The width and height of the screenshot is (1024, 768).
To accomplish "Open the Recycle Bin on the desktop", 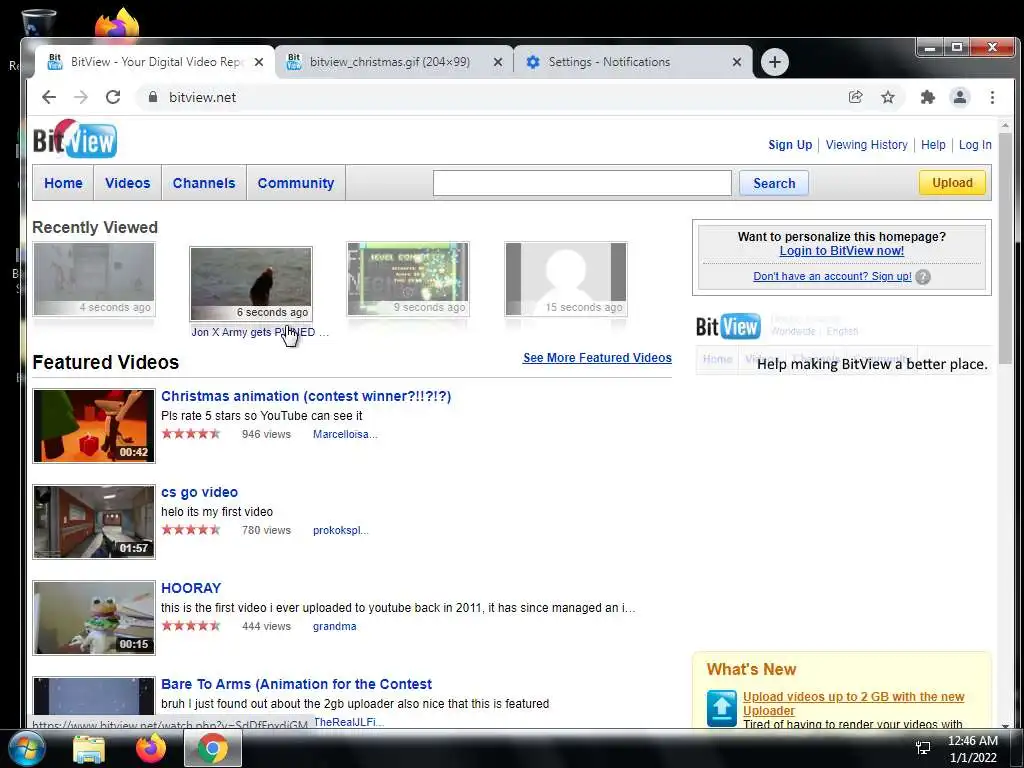I will (x=39, y=23).
